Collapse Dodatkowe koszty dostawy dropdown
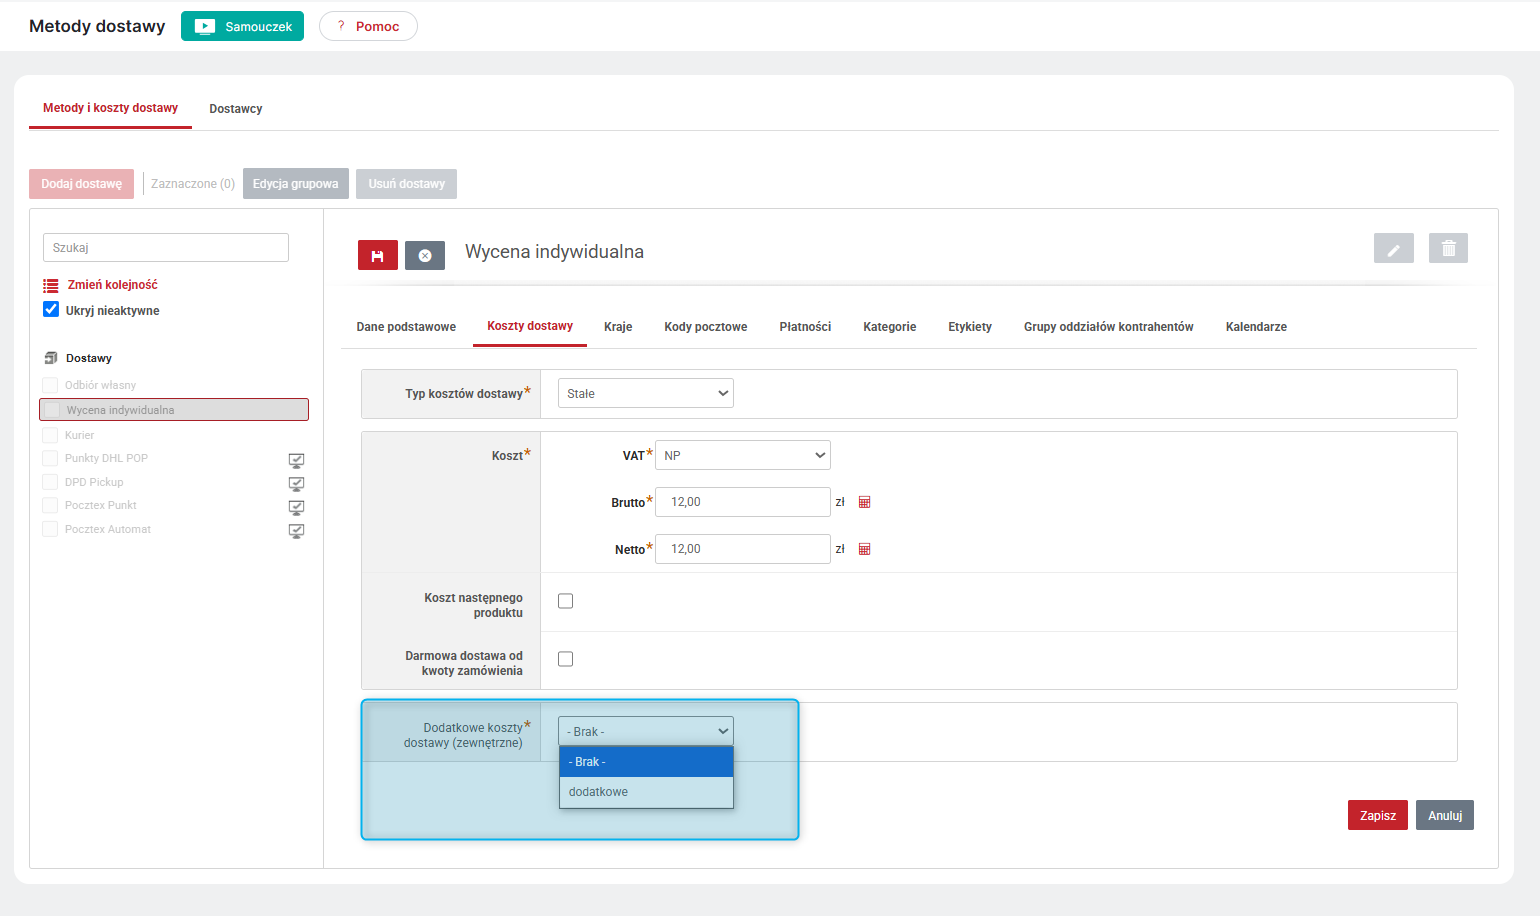1540x916 pixels. tap(646, 731)
